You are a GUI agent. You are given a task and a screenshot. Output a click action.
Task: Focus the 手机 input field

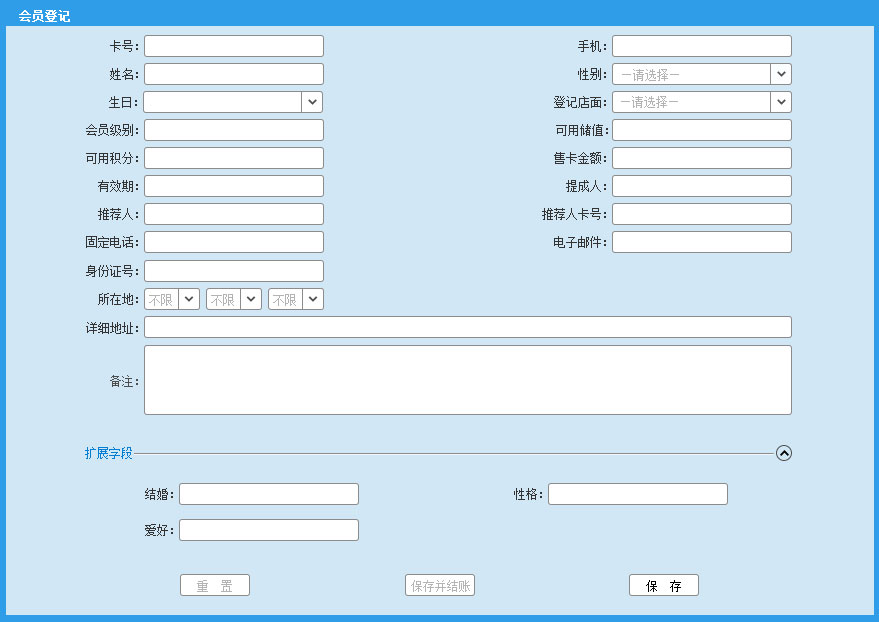click(x=701, y=46)
